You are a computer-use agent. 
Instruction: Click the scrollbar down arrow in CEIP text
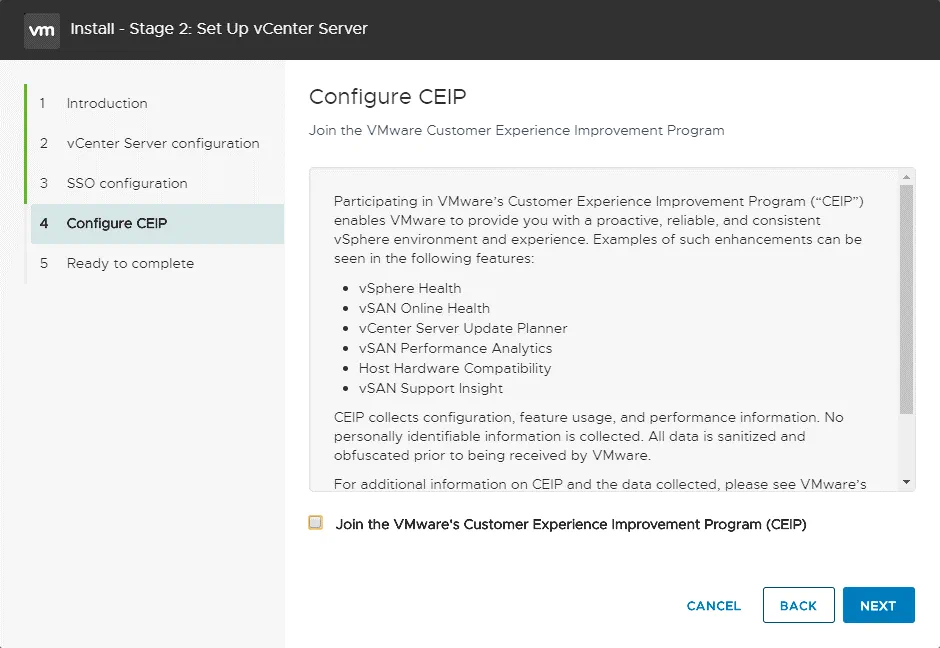[906, 482]
